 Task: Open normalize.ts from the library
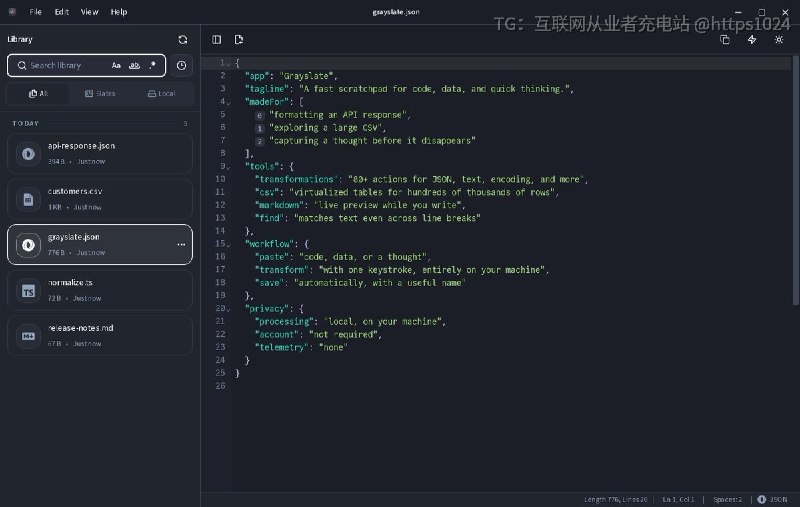[x=100, y=291]
